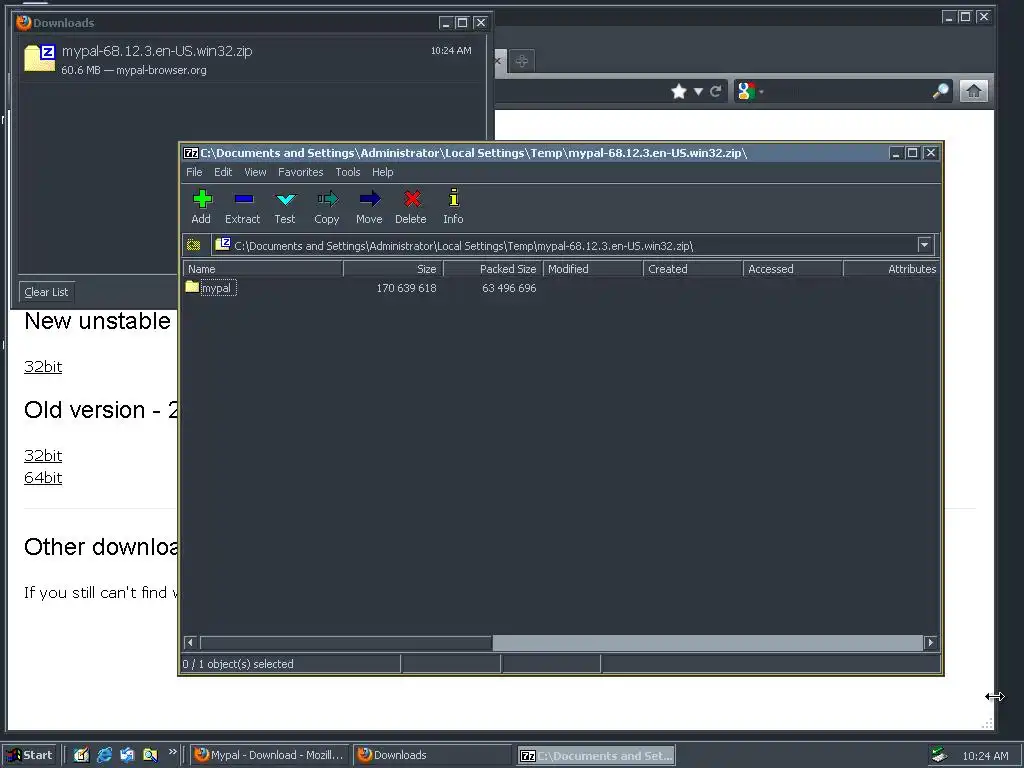
Task: Click the 32bit link under Old version
Action: pos(43,455)
